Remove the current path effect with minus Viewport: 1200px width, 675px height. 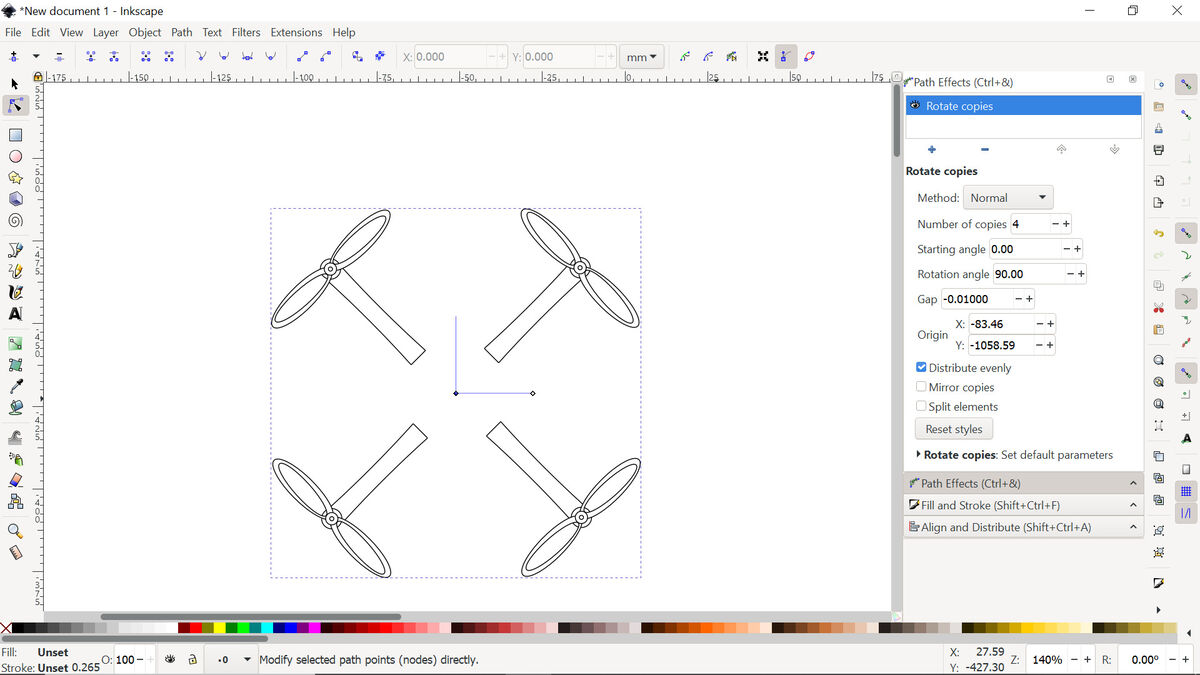[985, 150]
